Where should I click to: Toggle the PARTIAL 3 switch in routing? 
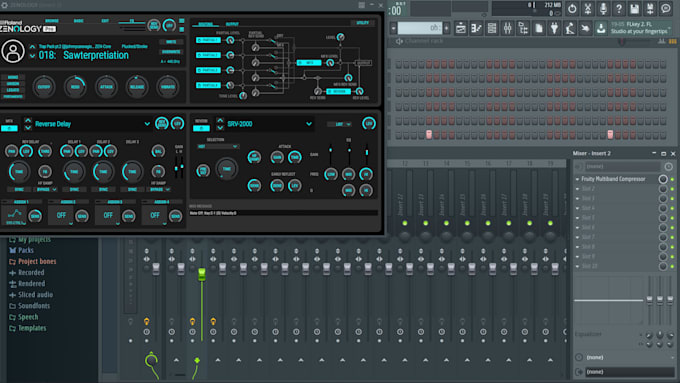click(208, 70)
